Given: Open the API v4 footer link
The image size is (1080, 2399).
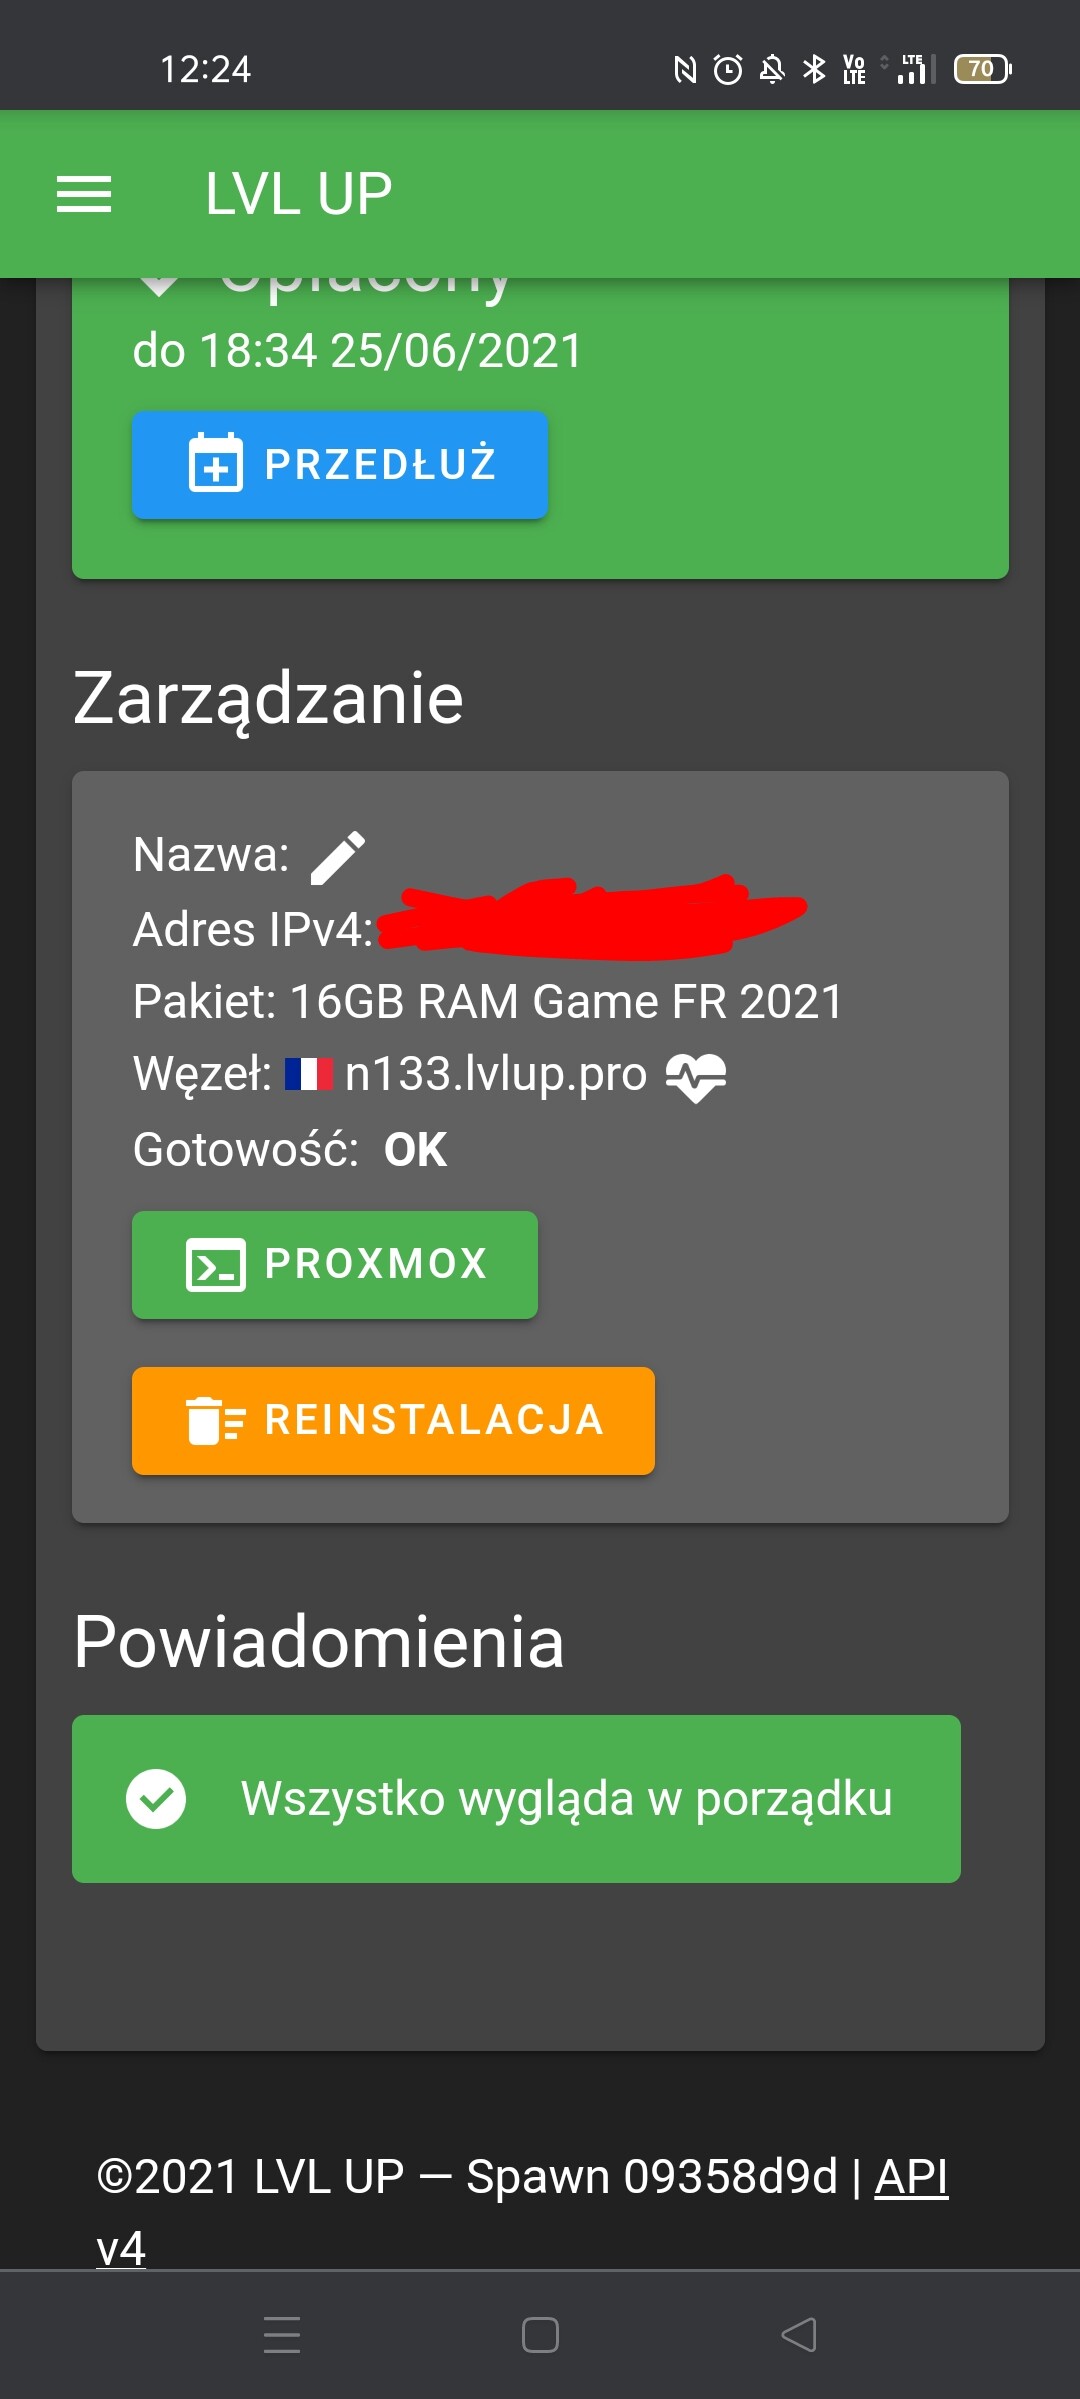Looking at the screenshot, I should (x=522, y=2212).
